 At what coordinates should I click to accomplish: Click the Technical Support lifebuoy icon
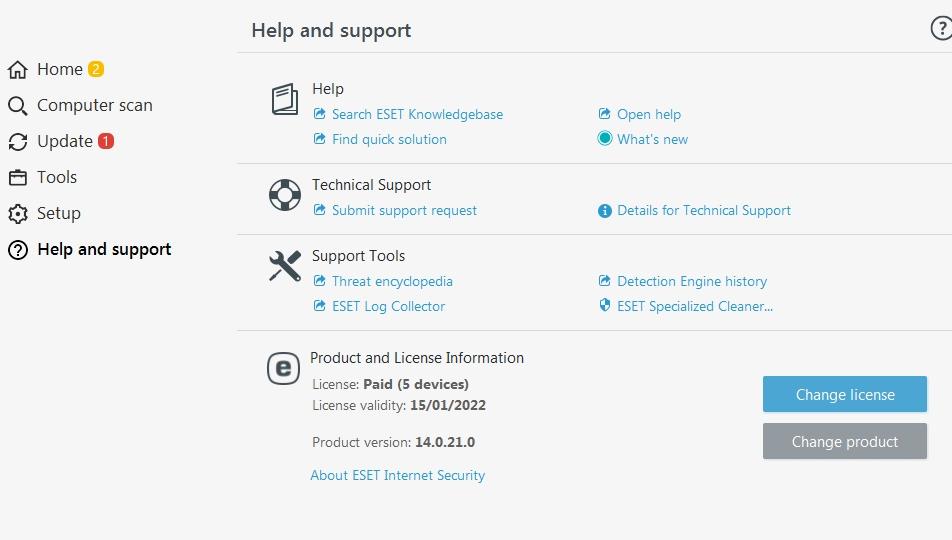(285, 195)
